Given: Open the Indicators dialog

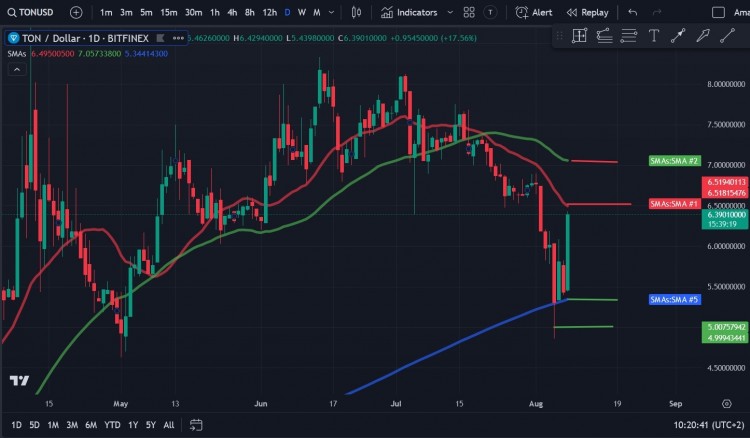Looking at the screenshot, I should (x=409, y=12).
